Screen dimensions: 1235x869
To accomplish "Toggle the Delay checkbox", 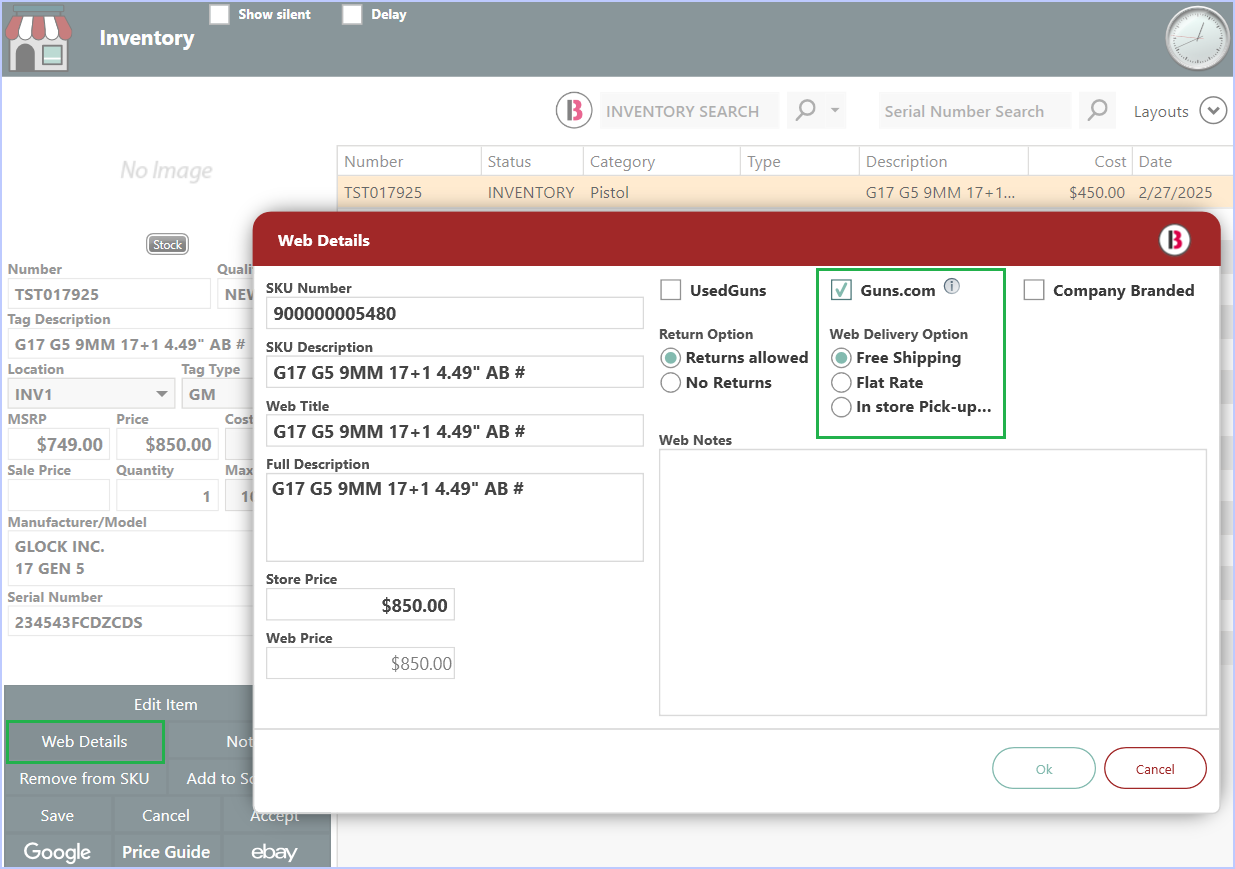I will click(352, 15).
